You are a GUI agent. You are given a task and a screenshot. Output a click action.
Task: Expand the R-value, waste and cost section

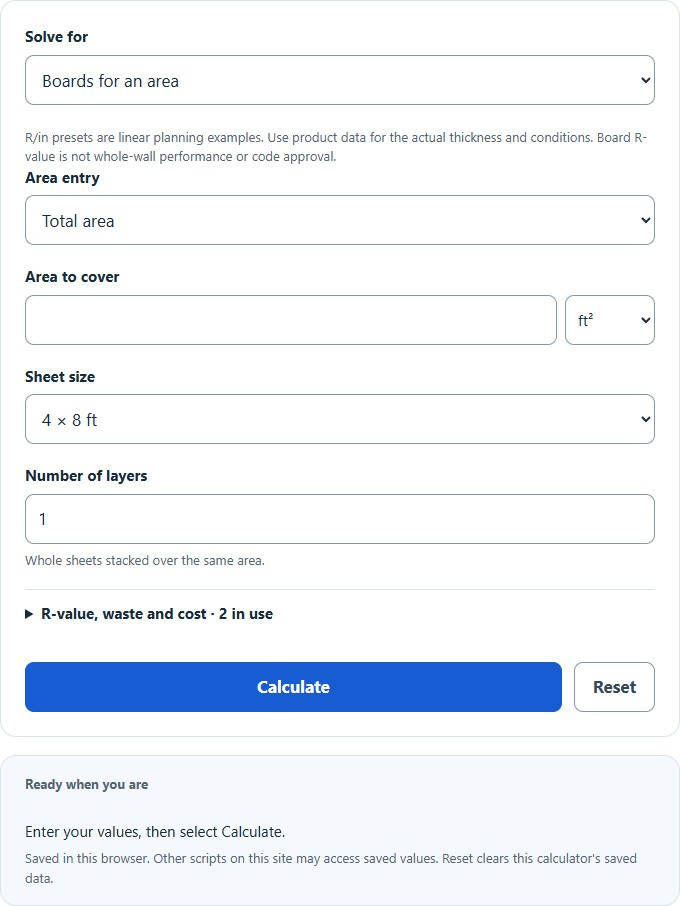point(149,614)
